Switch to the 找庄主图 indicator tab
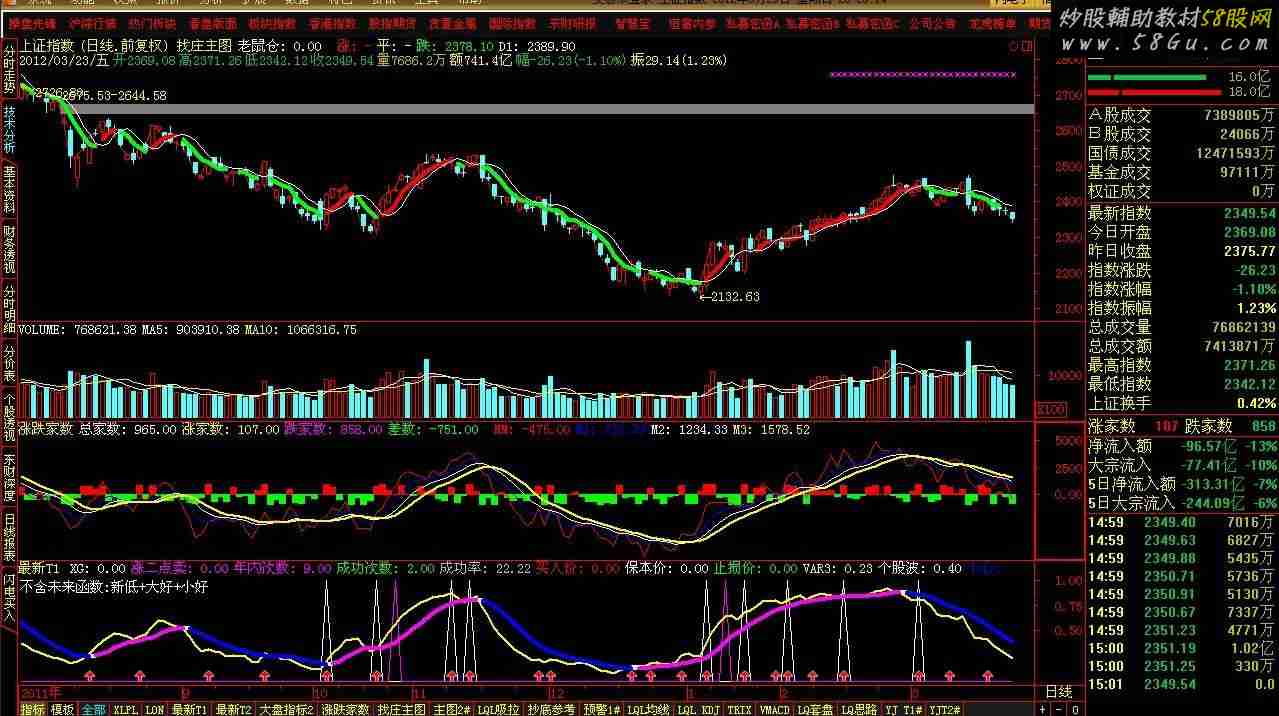Viewport: 1279px width, 716px height. click(x=402, y=709)
